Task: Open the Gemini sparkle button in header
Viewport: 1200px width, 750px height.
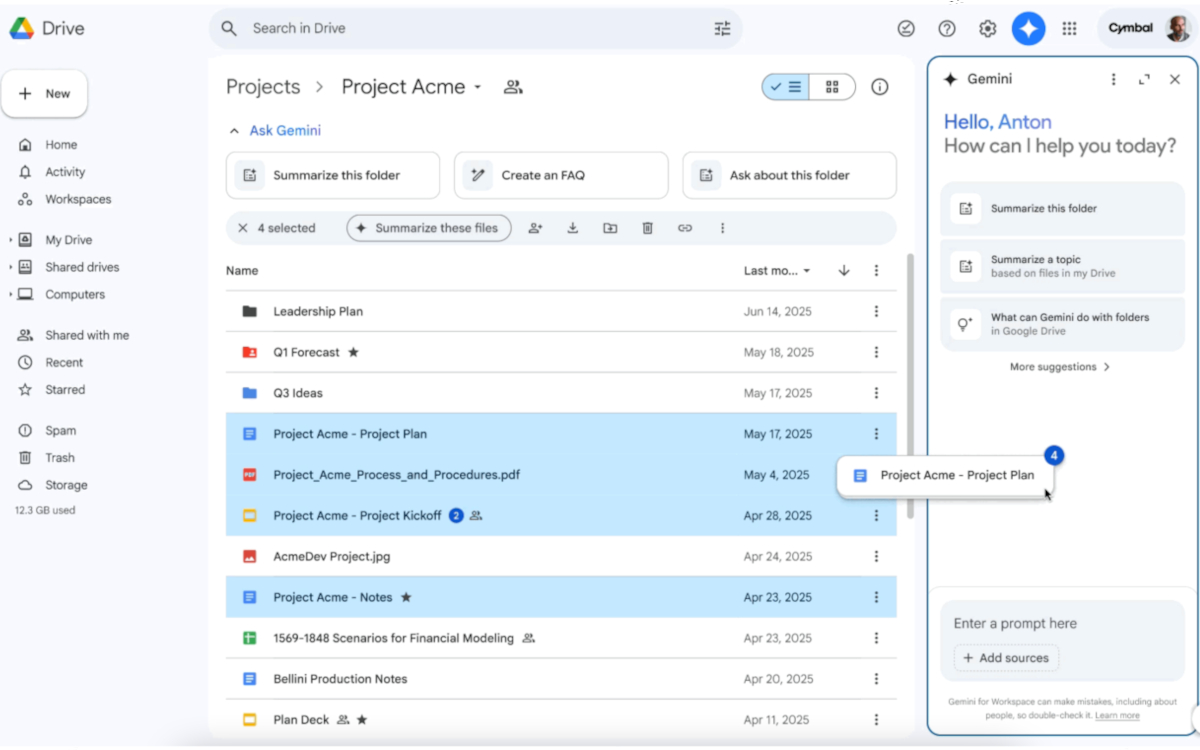Action: click(1028, 29)
